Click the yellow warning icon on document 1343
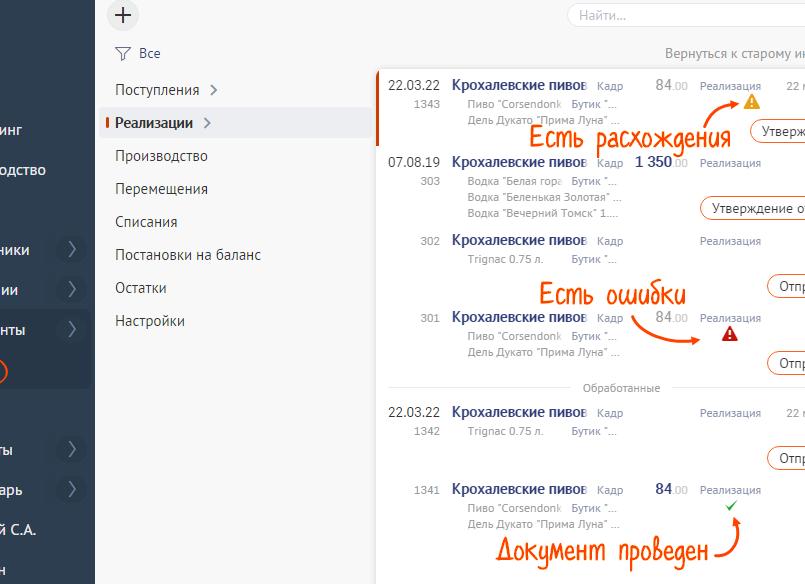 pyautogui.click(x=751, y=102)
